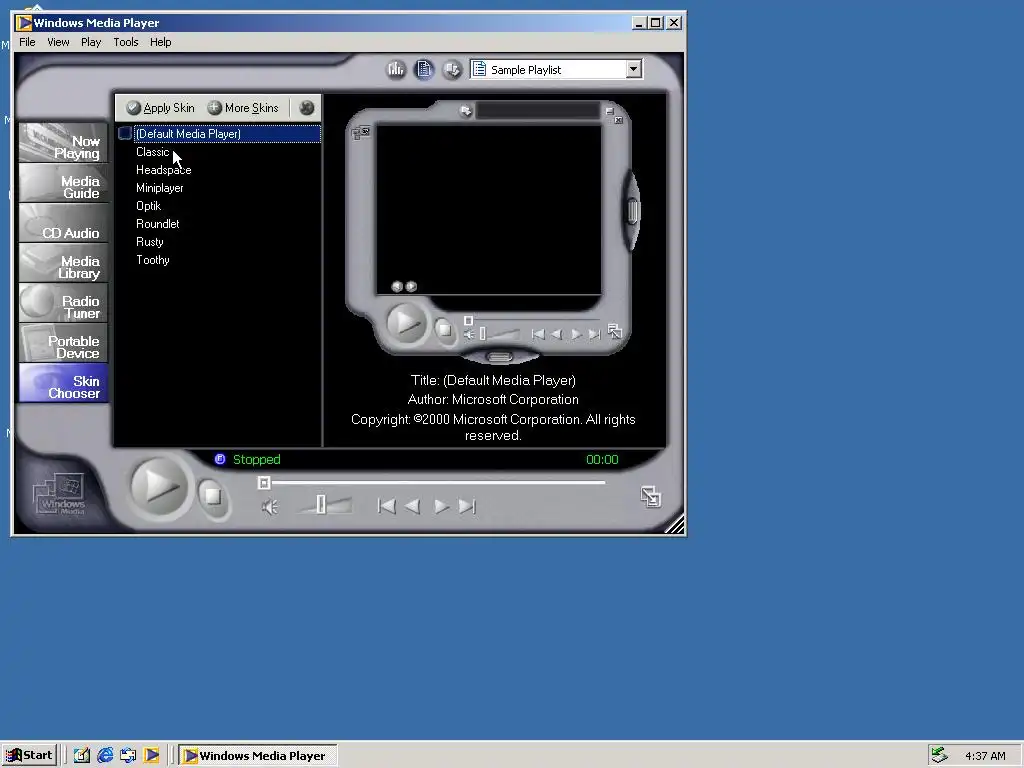This screenshot has width=1024, height=768.
Task: Open the Media Guide tab
Action: 63,183
